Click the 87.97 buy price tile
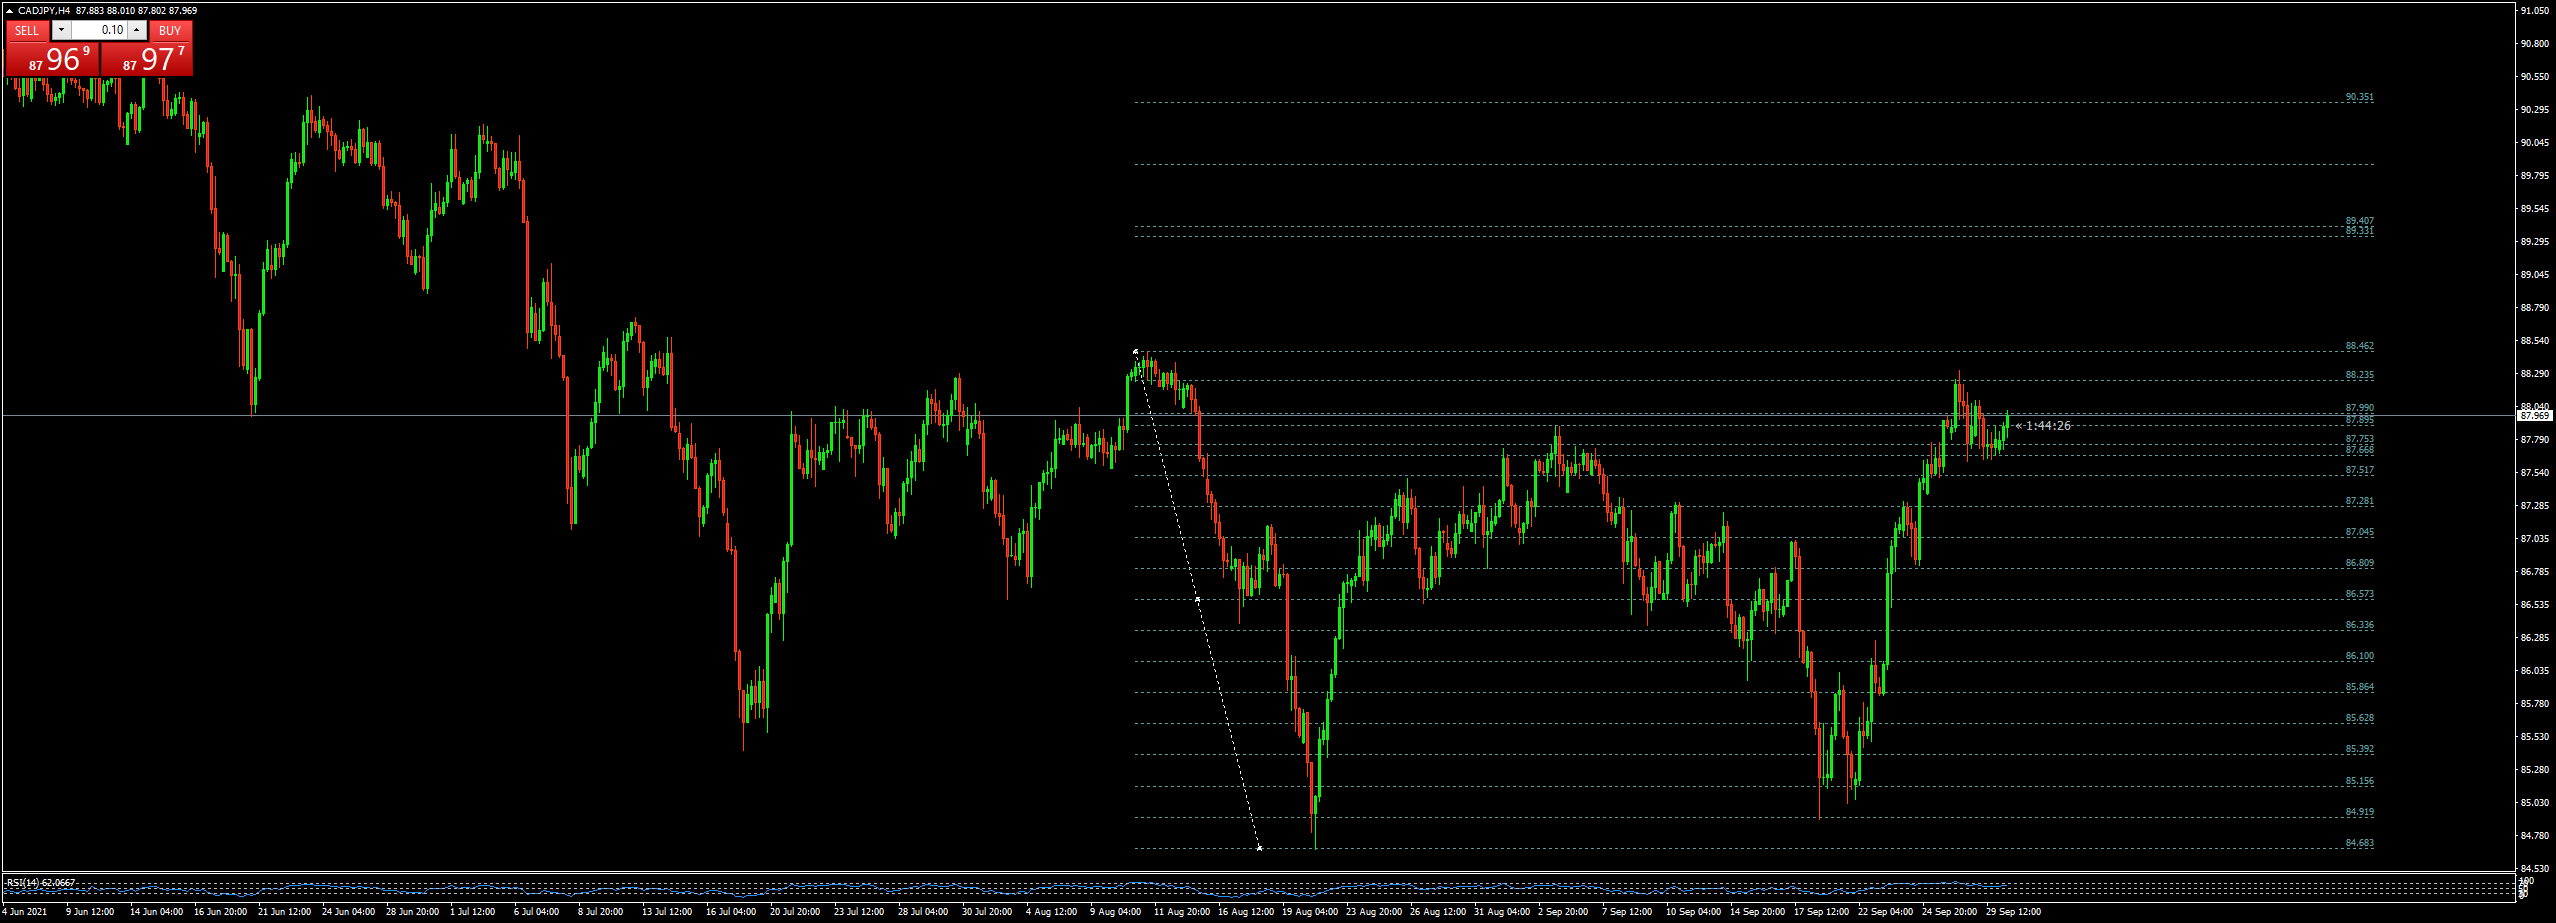Image resolution: width=2556 pixels, height=923 pixels. coord(147,60)
